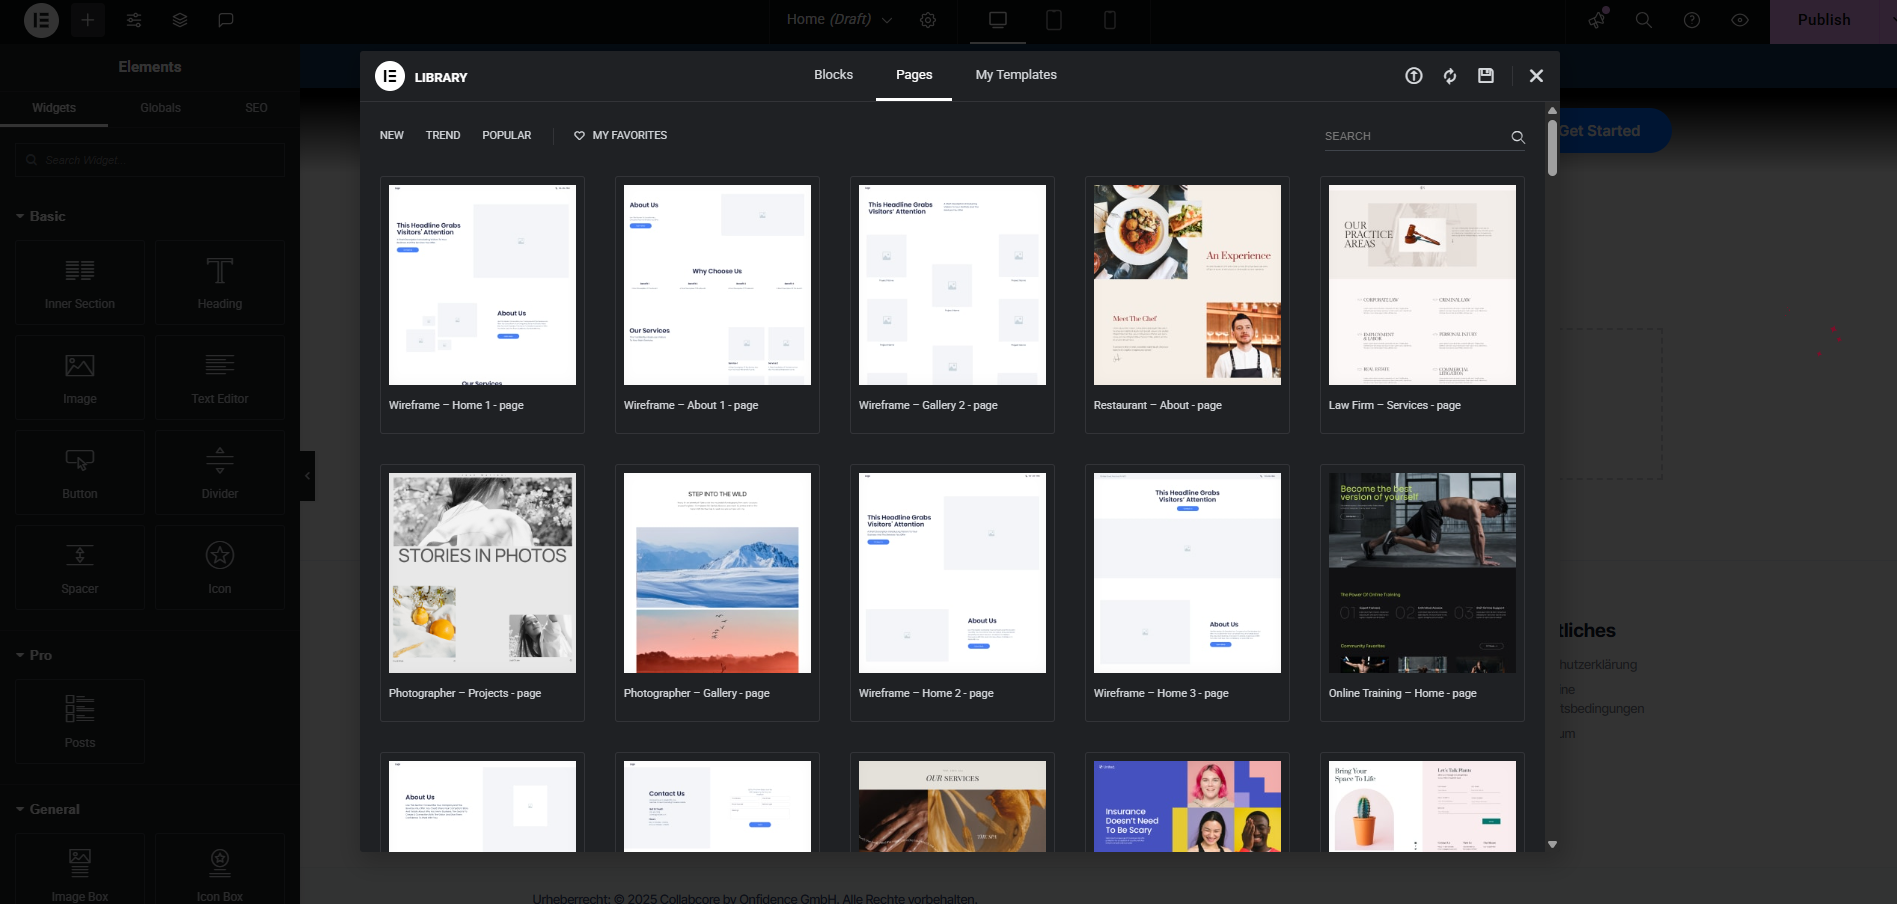Select the Text Editor widget

point(220,377)
